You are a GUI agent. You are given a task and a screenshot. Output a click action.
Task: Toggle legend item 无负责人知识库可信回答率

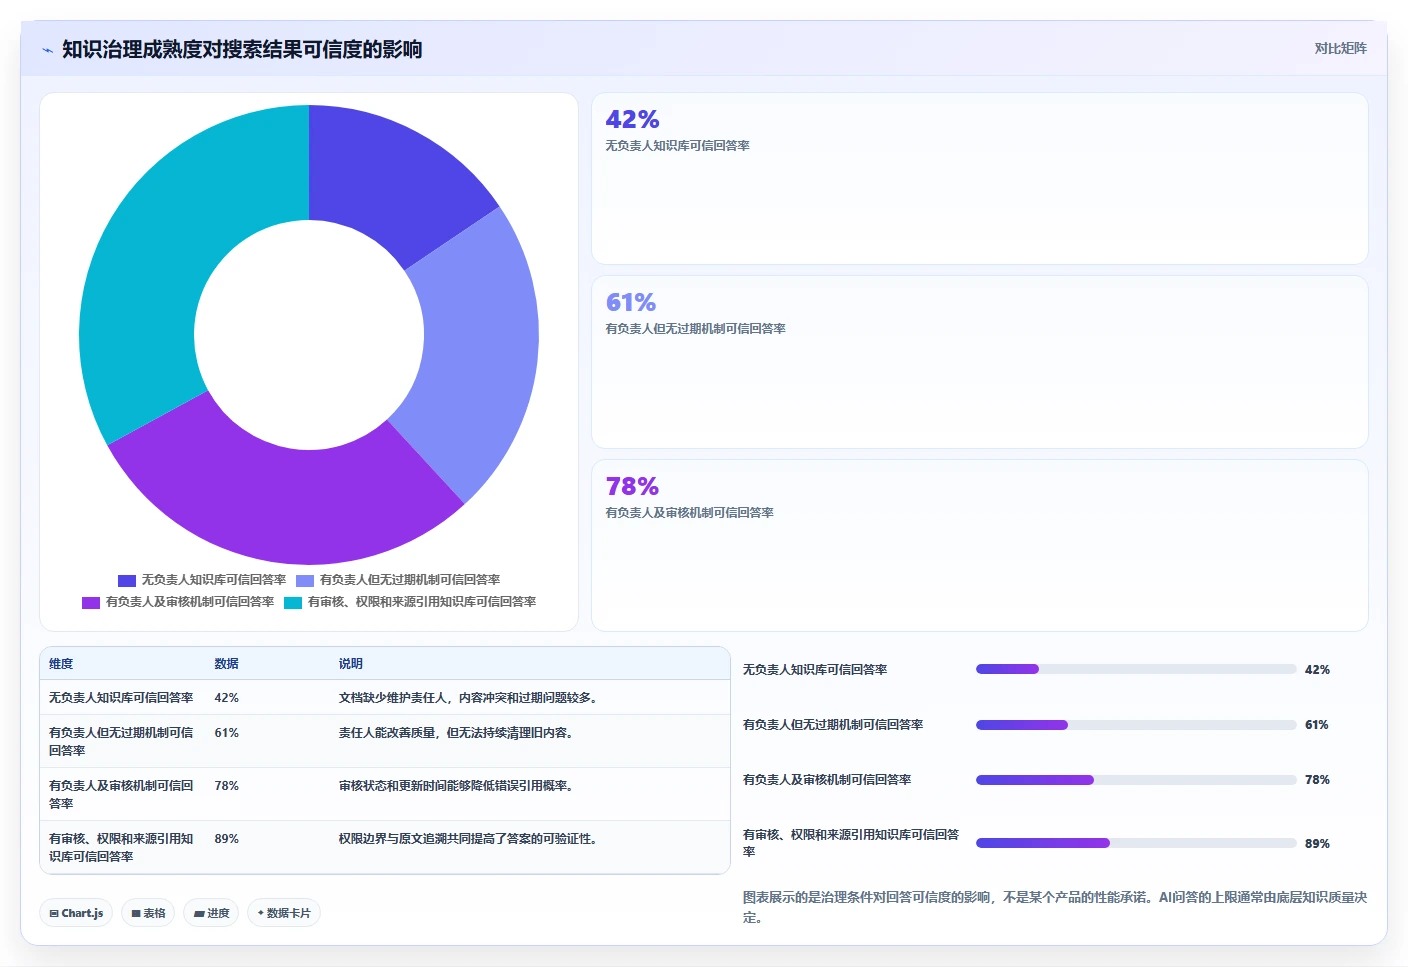click(x=202, y=580)
